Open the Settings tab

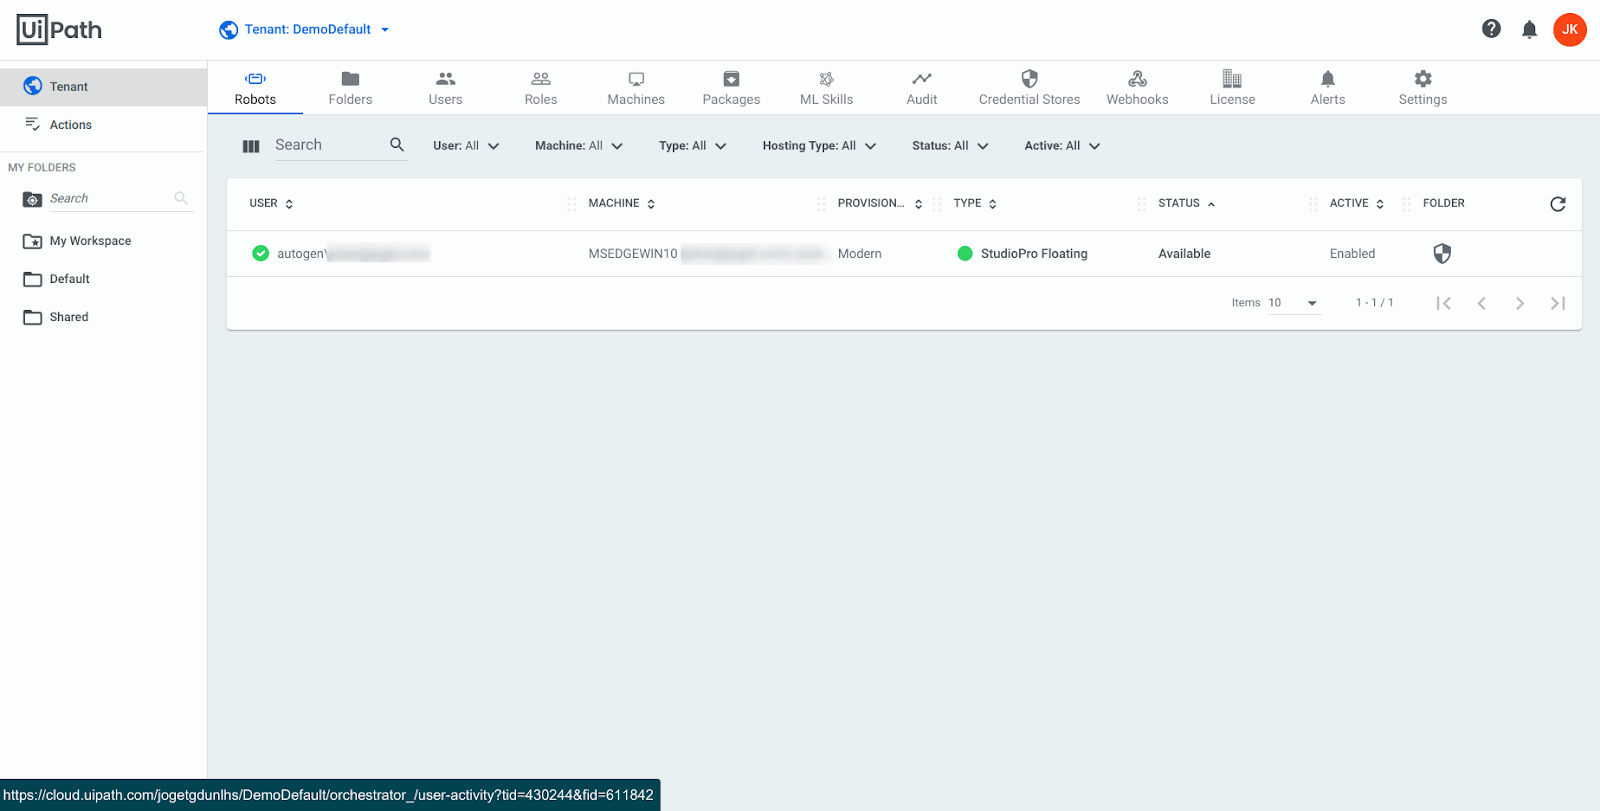1422,88
